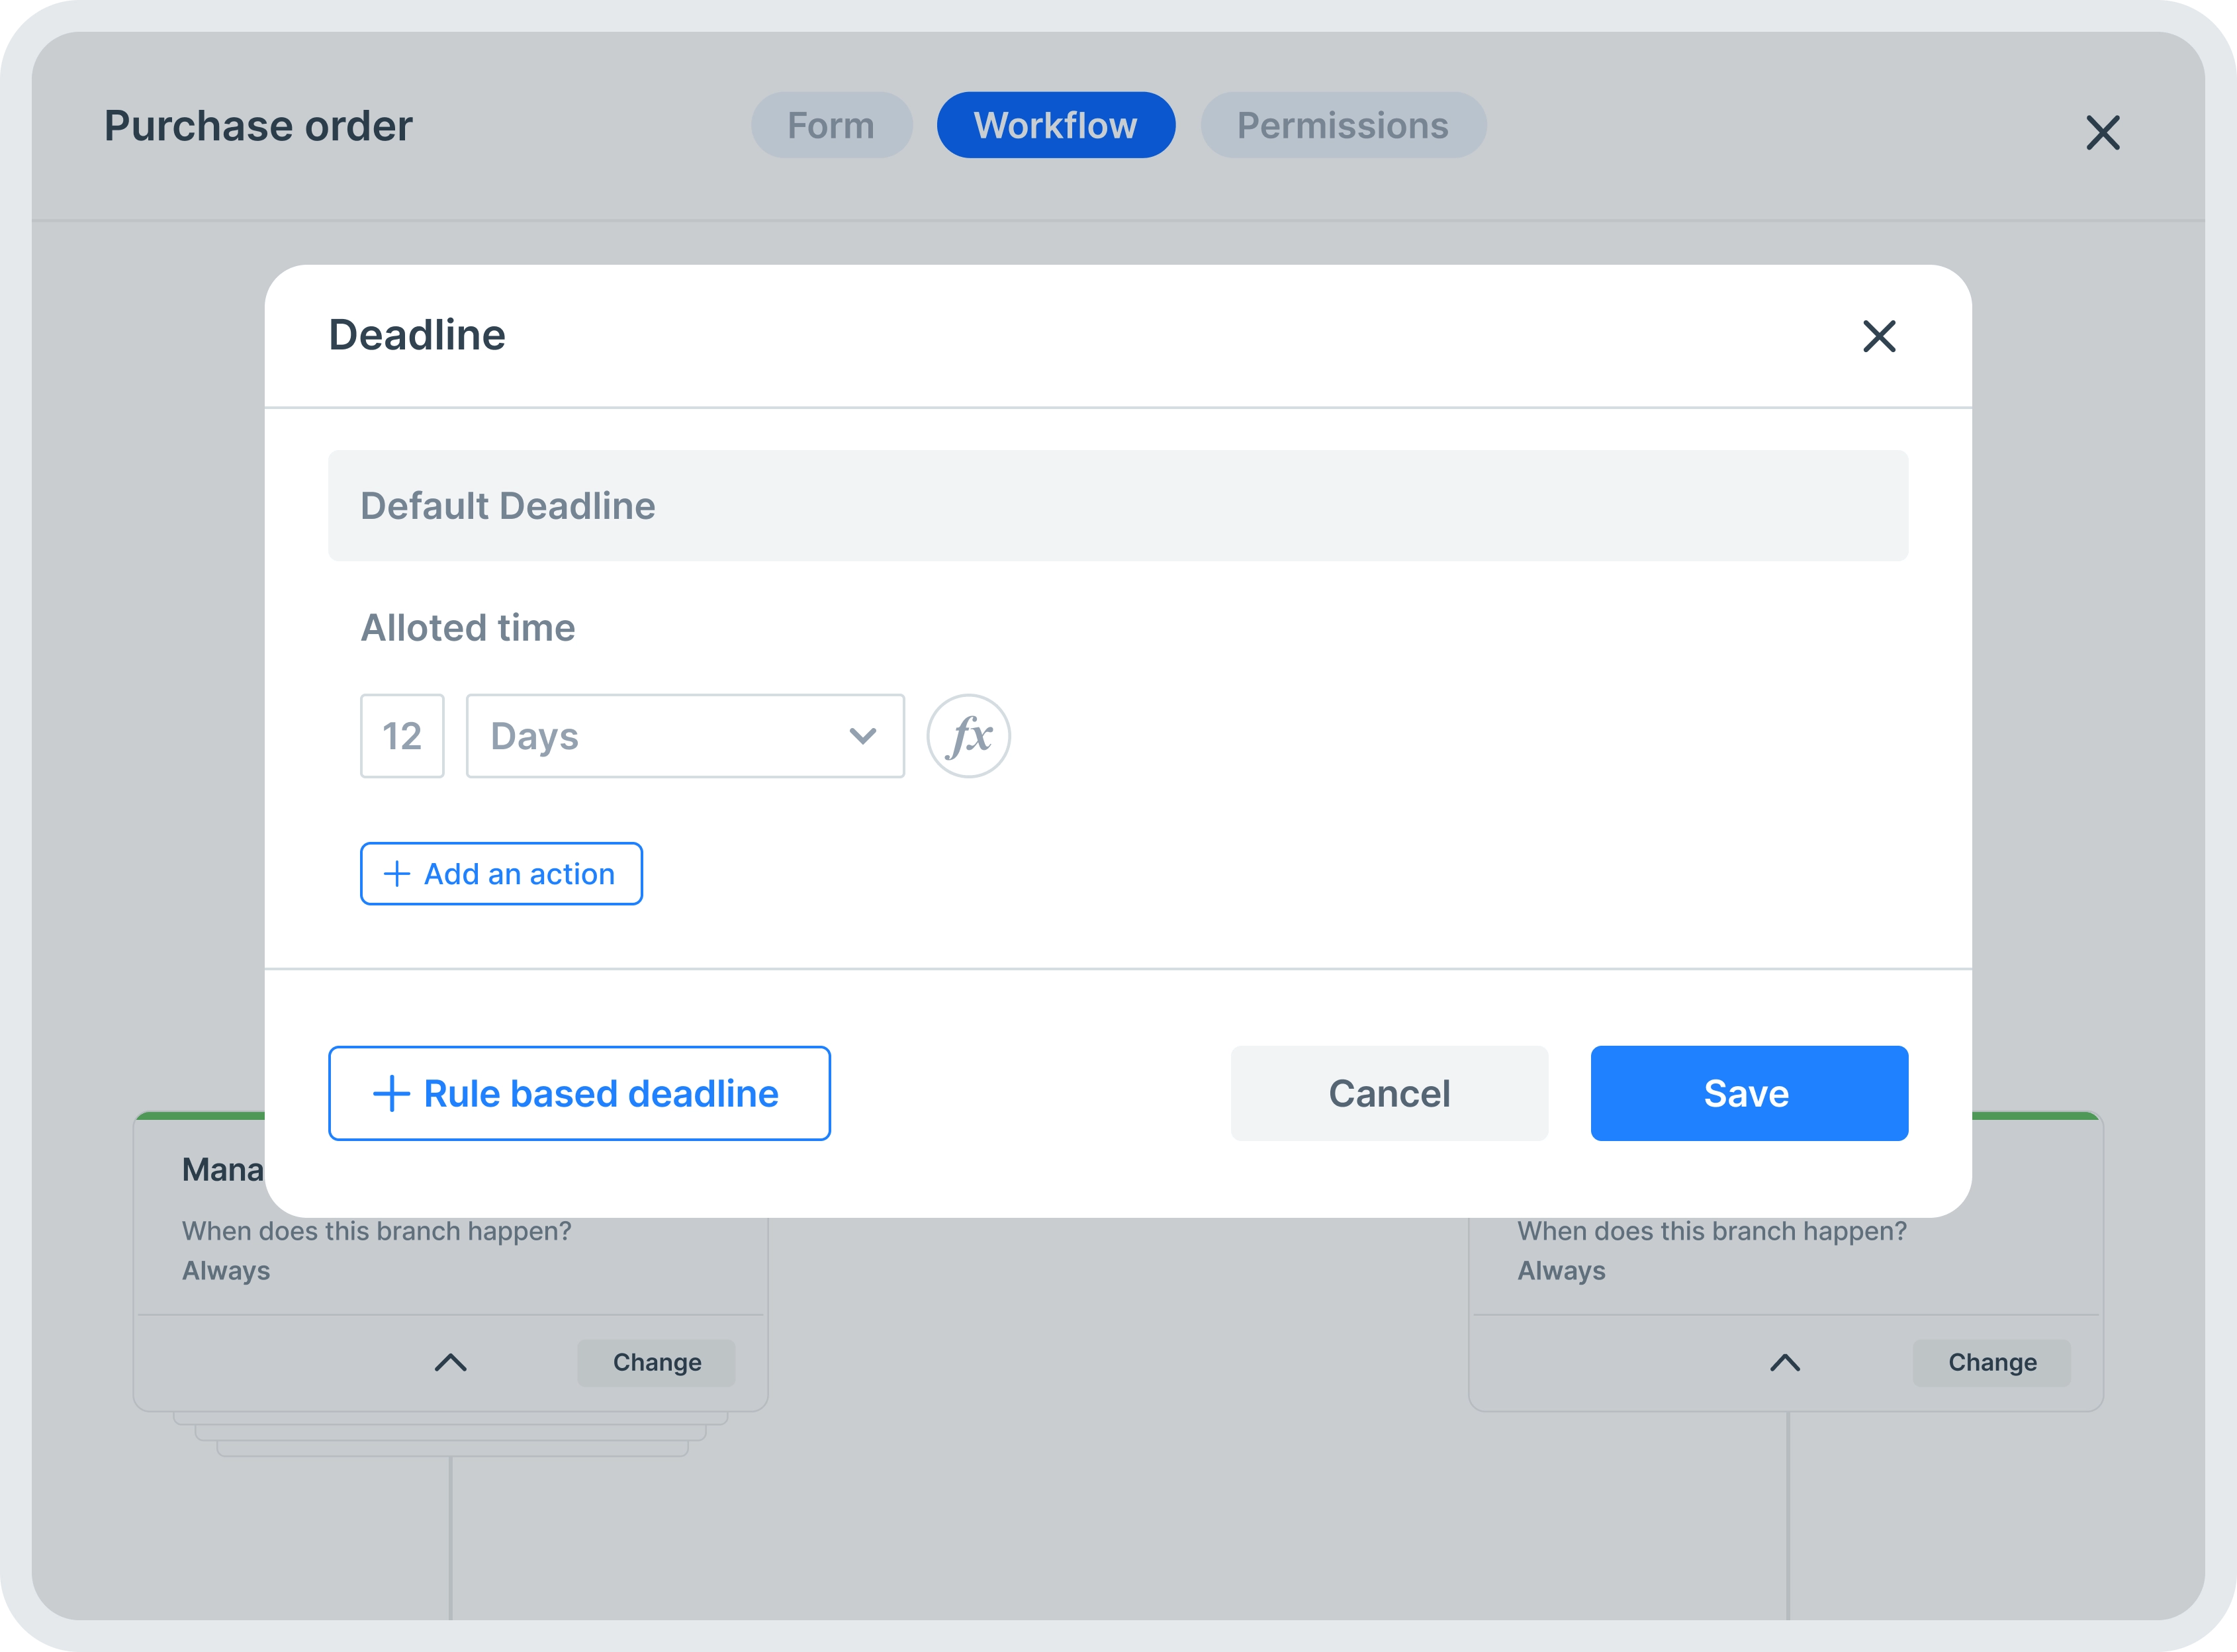
Task: Click the close X on Deadline modal
Action: coord(1879,336)
